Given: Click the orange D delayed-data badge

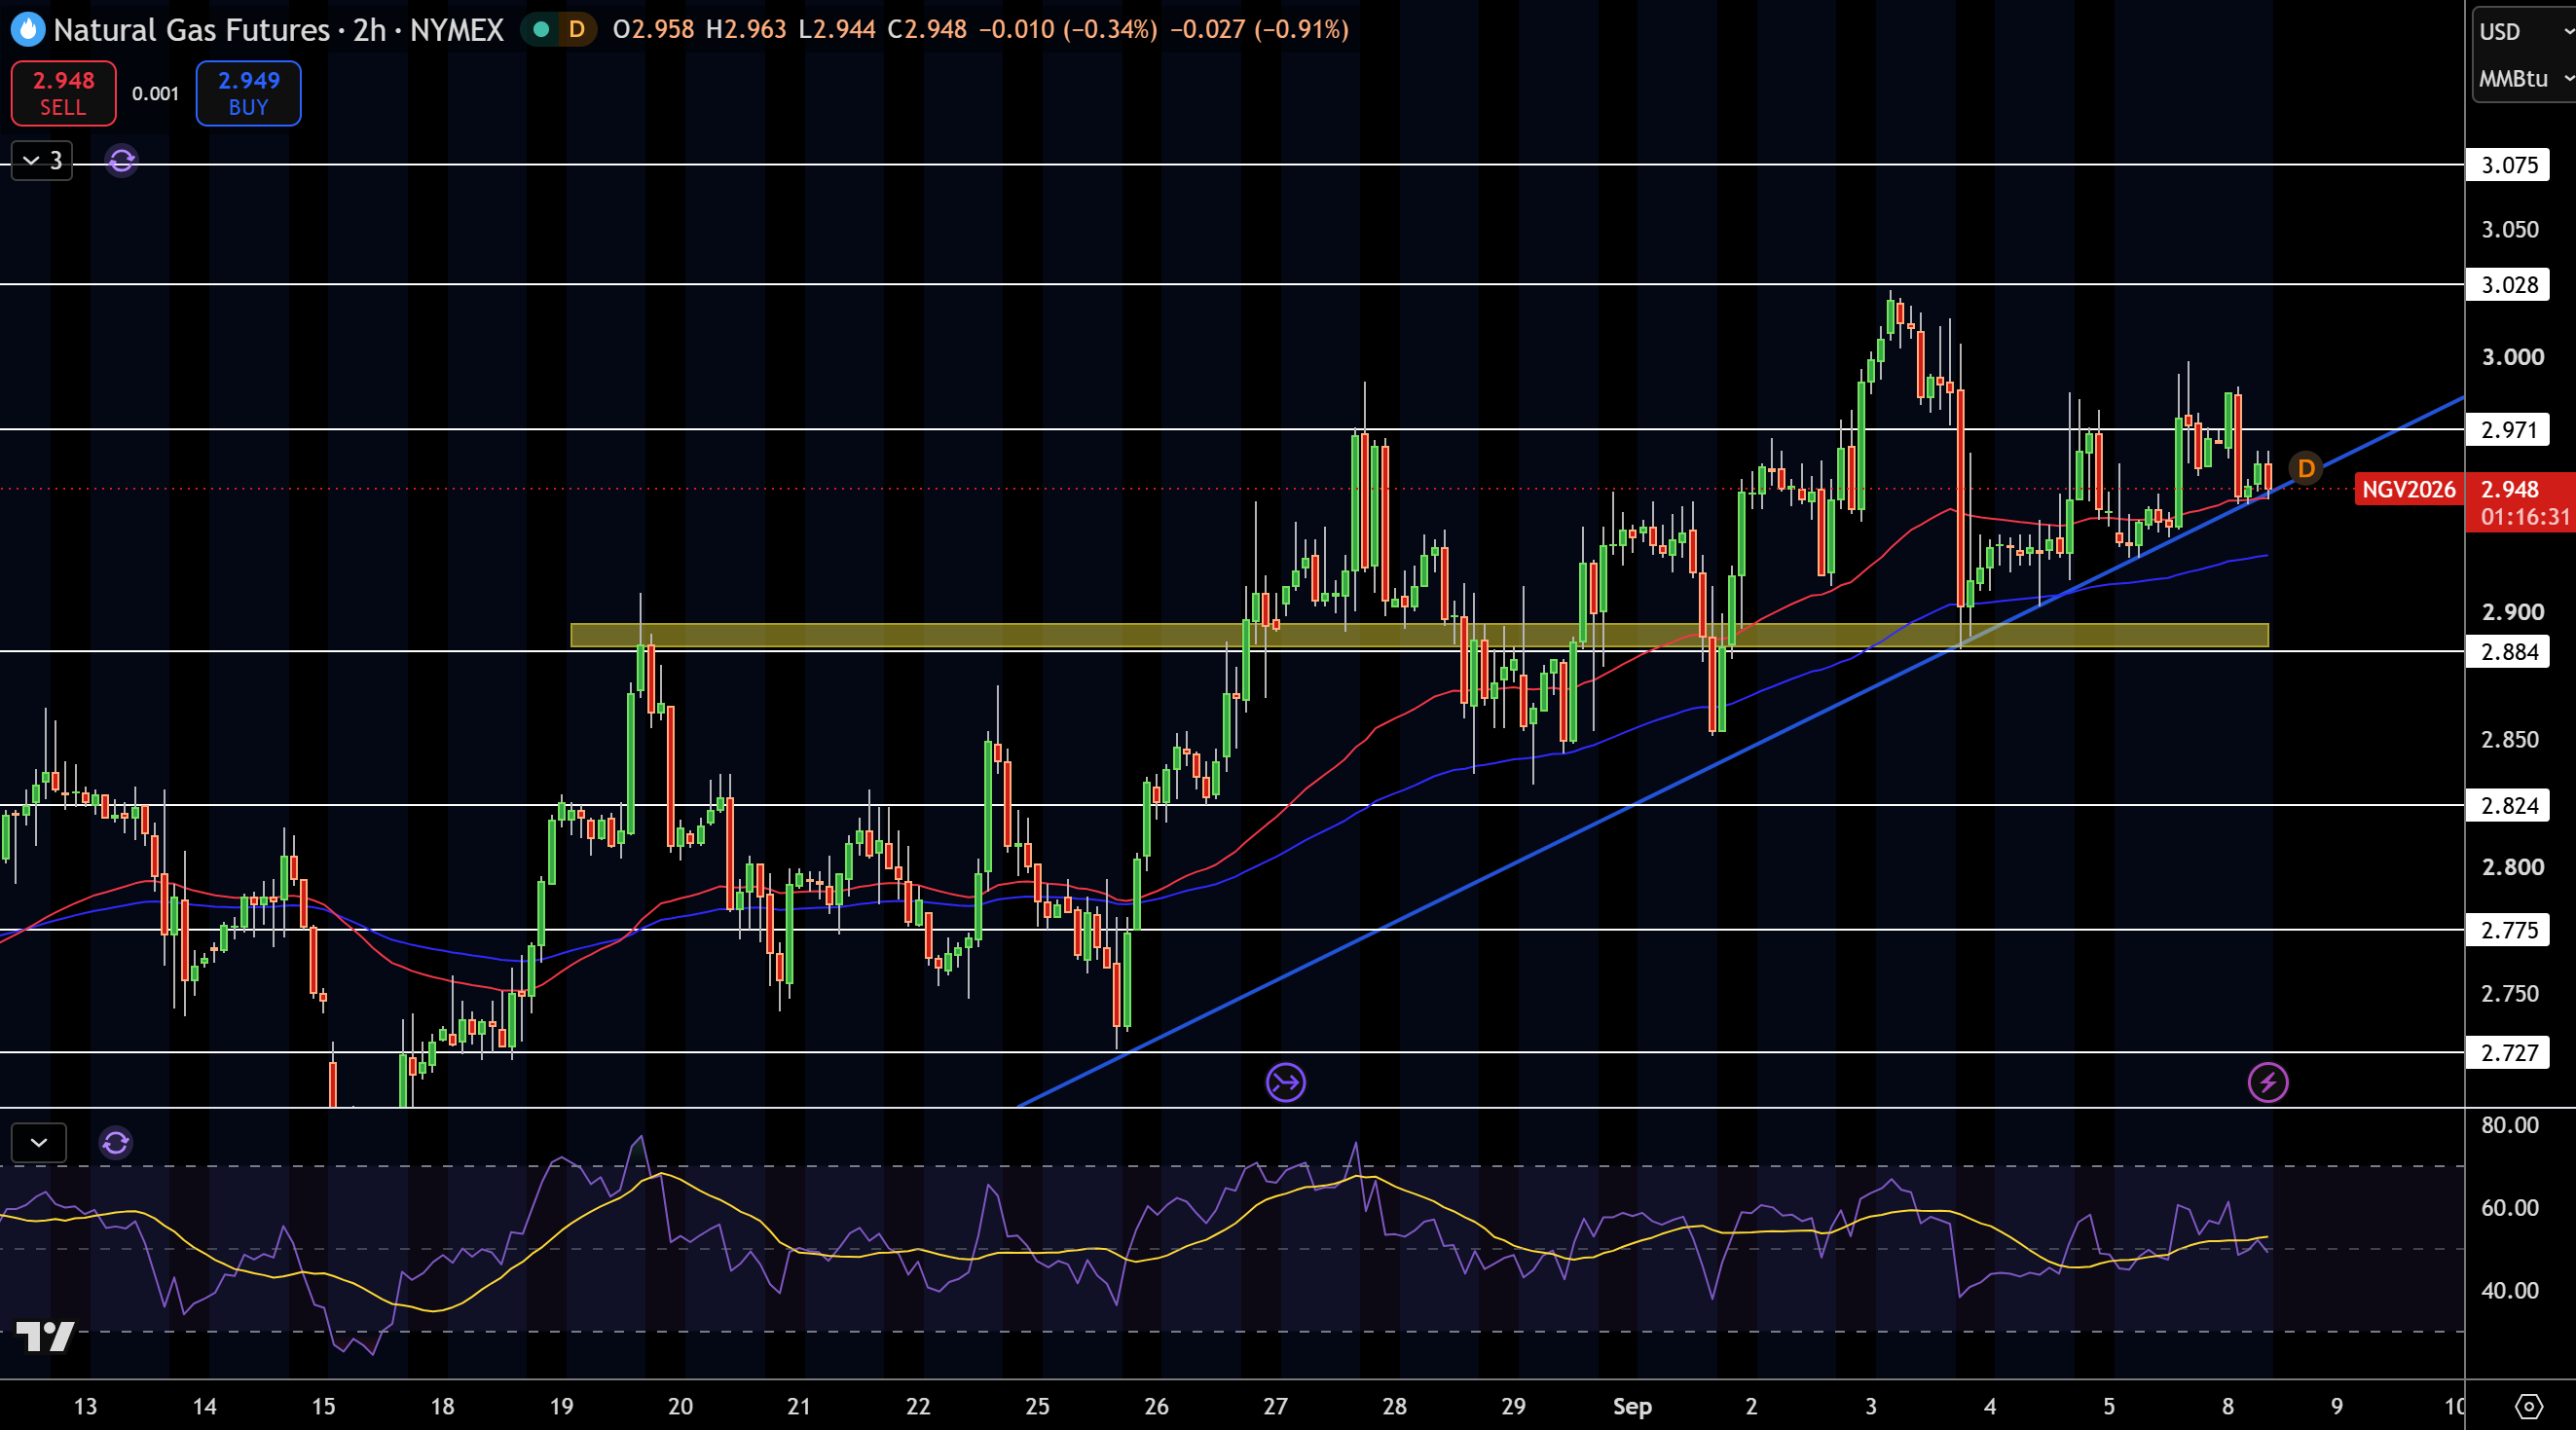Looking at the screenshot, I should [x=576, y=29].
